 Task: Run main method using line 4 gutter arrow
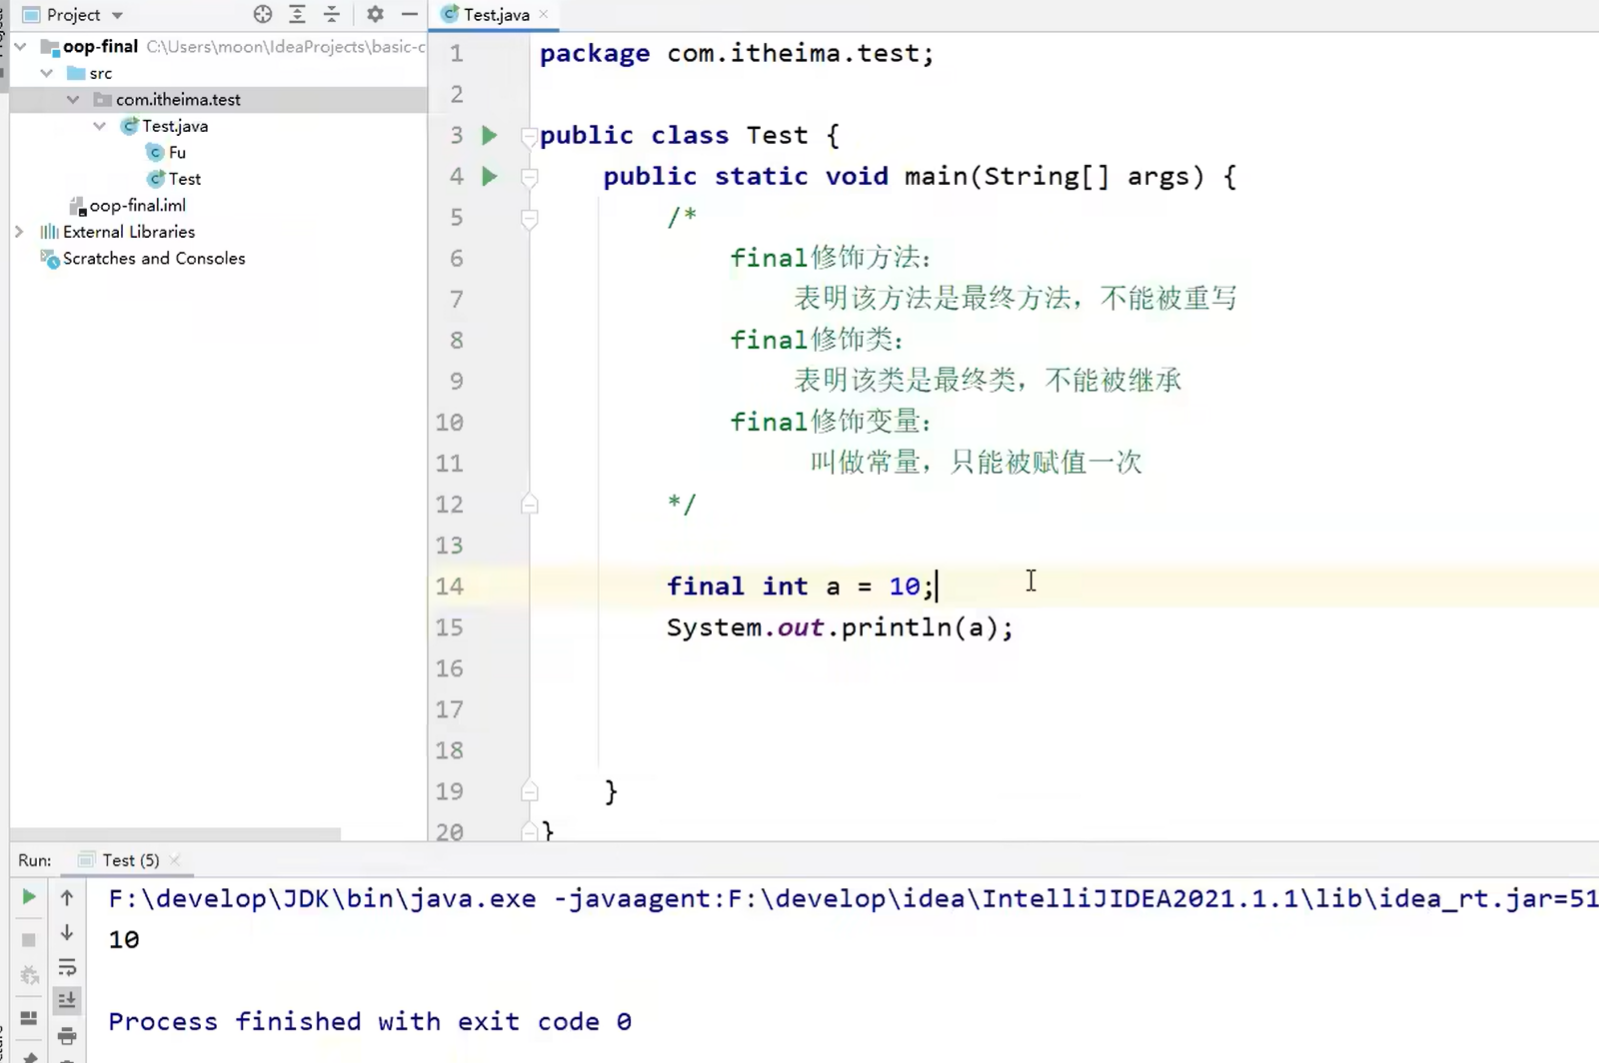coord(489,176)
